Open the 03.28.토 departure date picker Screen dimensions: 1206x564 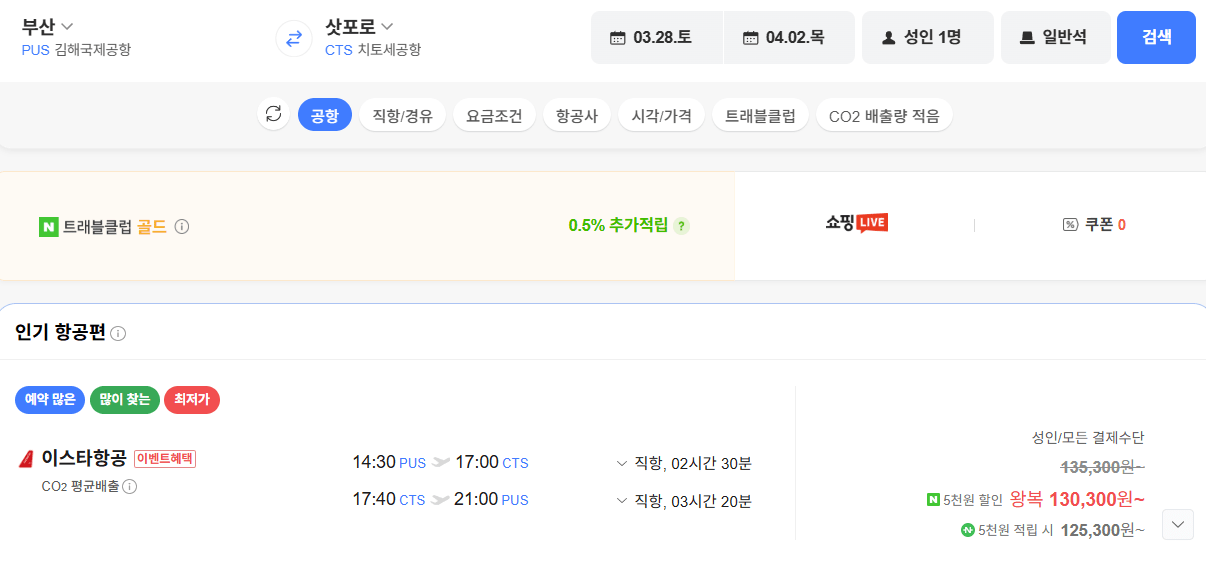656,37
